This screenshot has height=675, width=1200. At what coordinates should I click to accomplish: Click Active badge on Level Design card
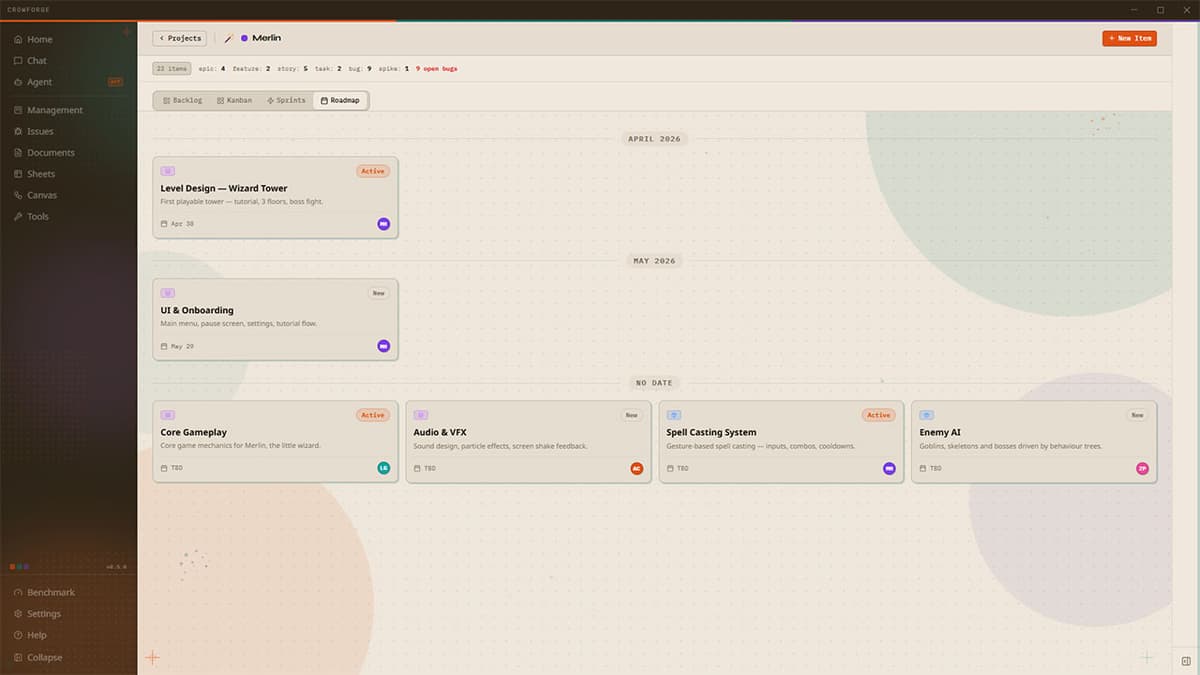pyautogui.click(x=373, y=171)
